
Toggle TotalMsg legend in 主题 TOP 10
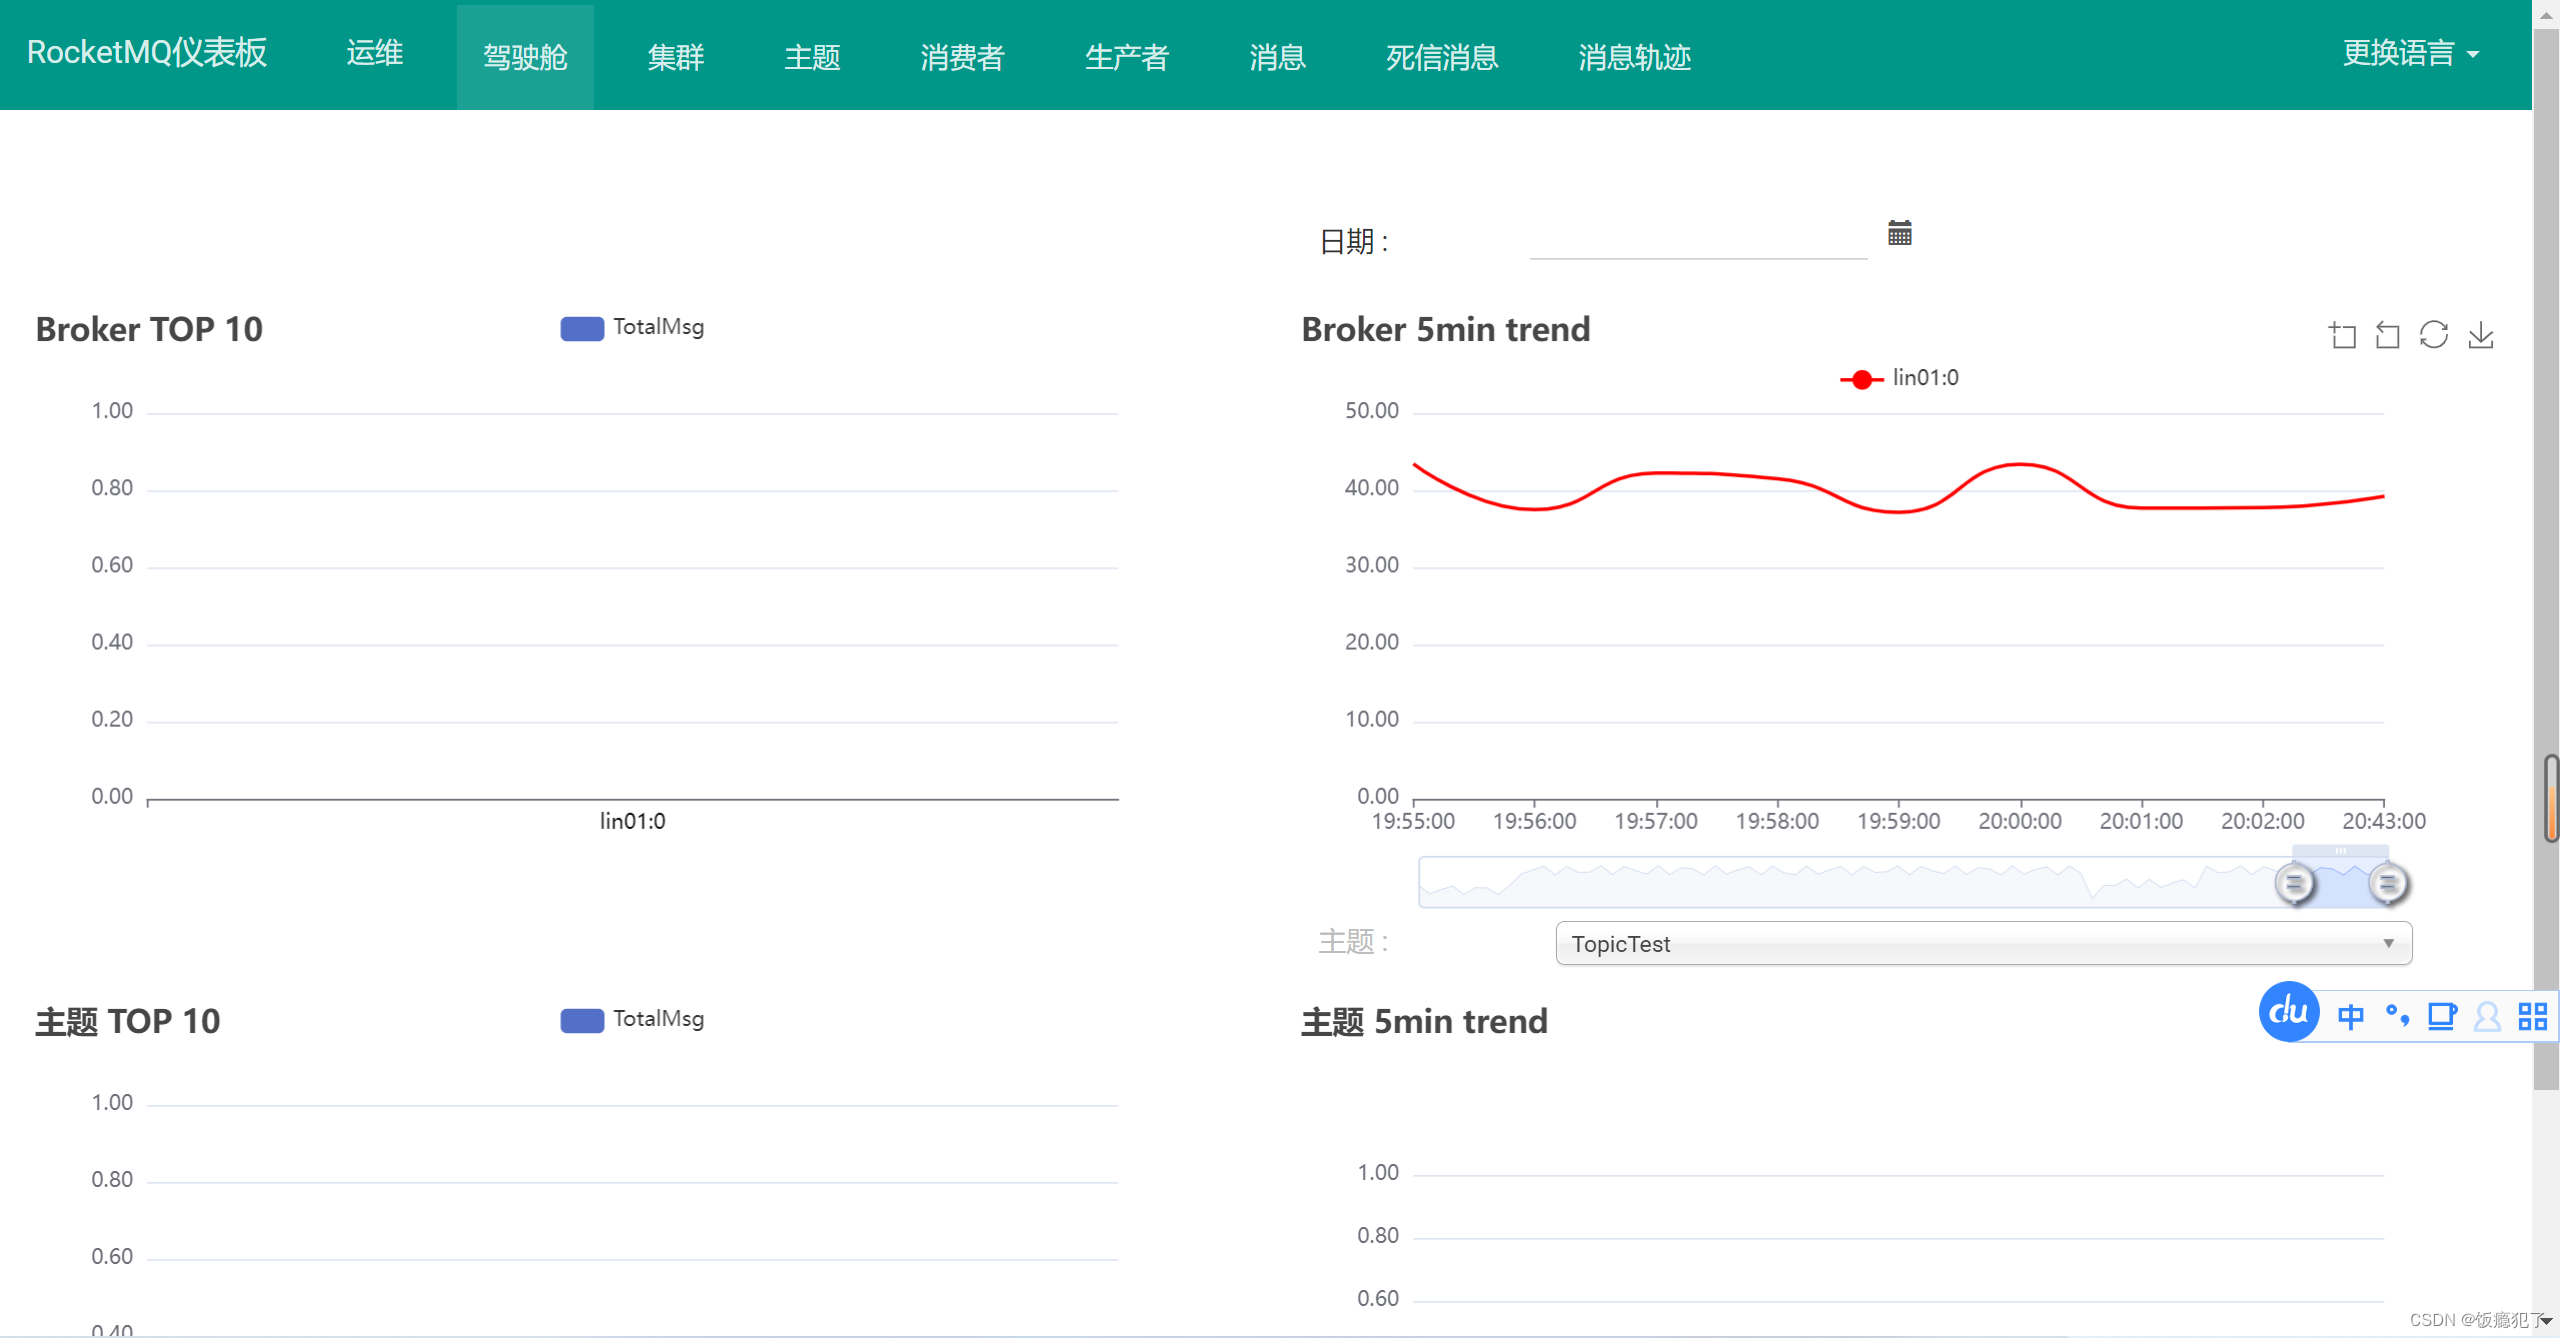click(x=632, y=1020)
